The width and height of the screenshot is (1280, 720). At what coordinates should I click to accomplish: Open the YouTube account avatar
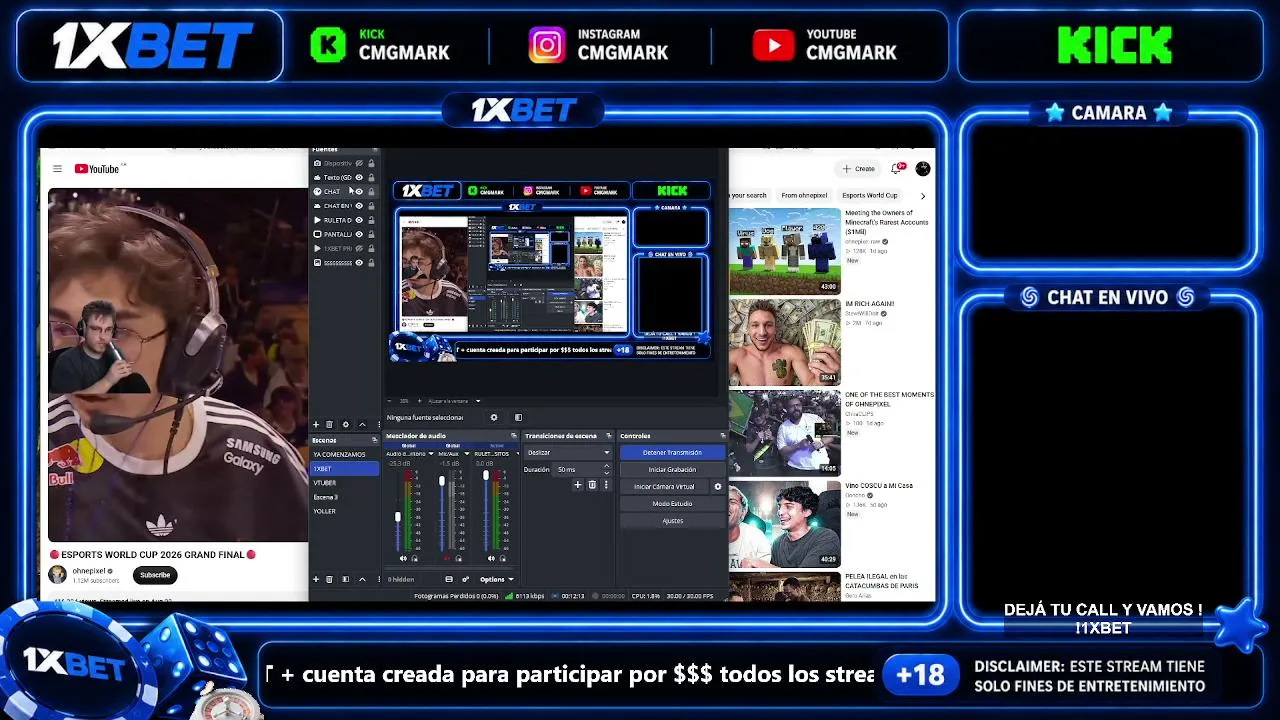click(x=923, y=168)
